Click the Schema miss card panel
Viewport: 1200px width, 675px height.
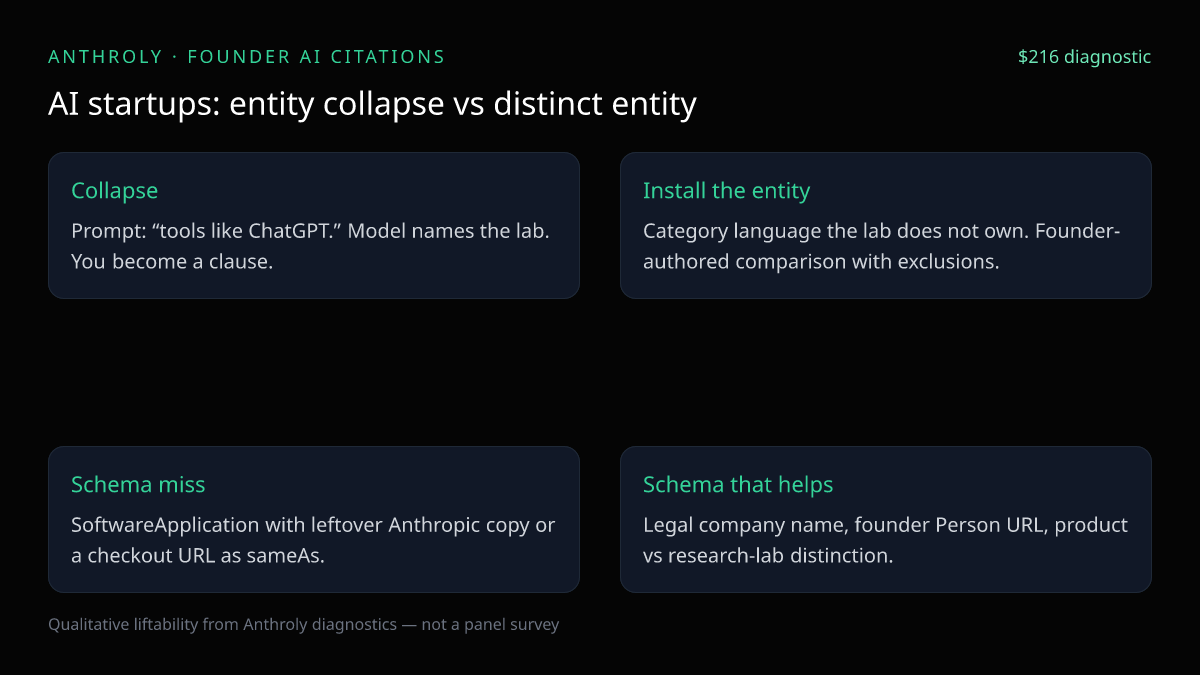pyautogui.click(x=314, y=519)
